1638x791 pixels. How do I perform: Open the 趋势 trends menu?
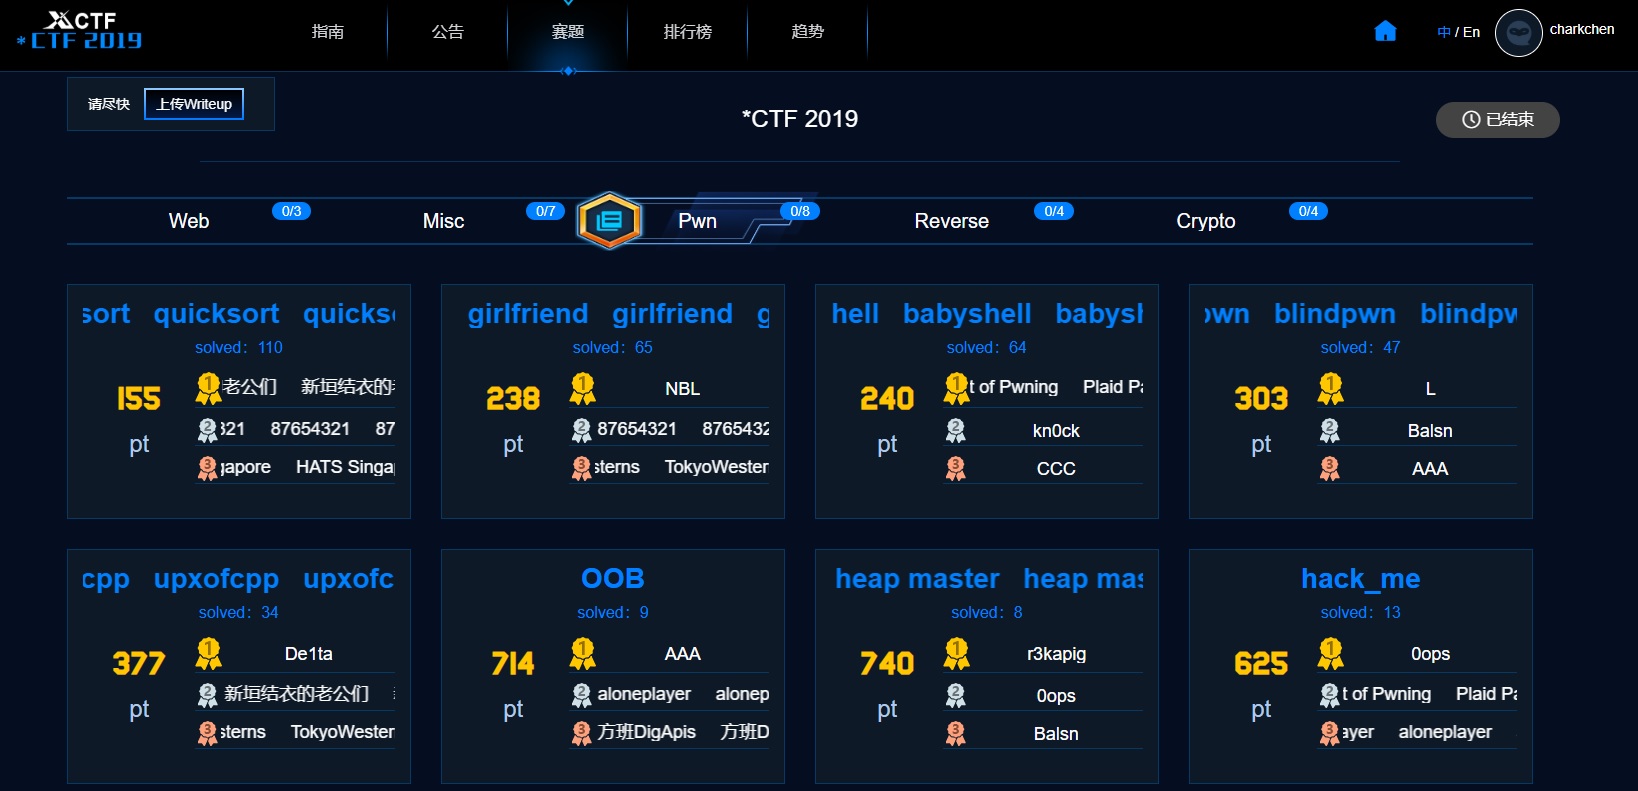pyautogui.click(x=808, y=32)
